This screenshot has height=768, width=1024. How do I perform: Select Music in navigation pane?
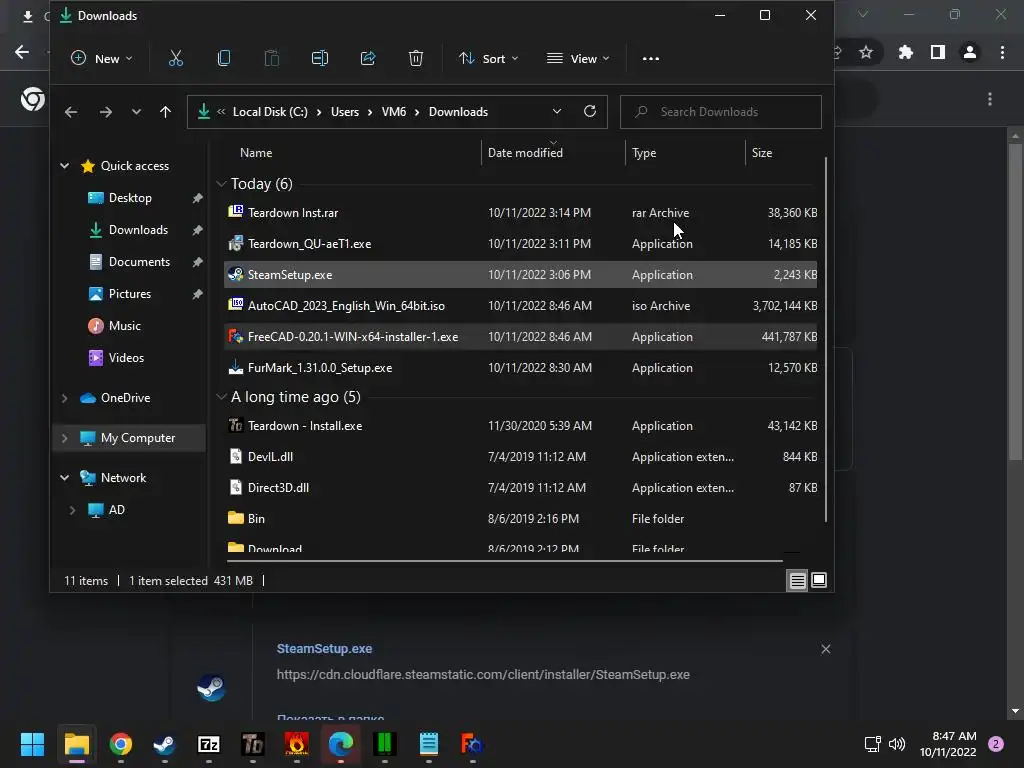[x=124, y=326]
